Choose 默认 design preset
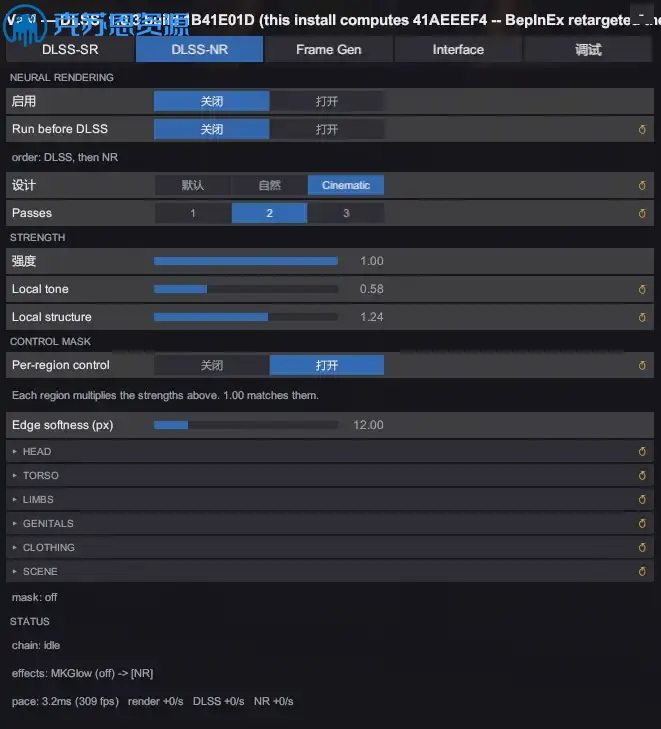 [x=192, y=185]
